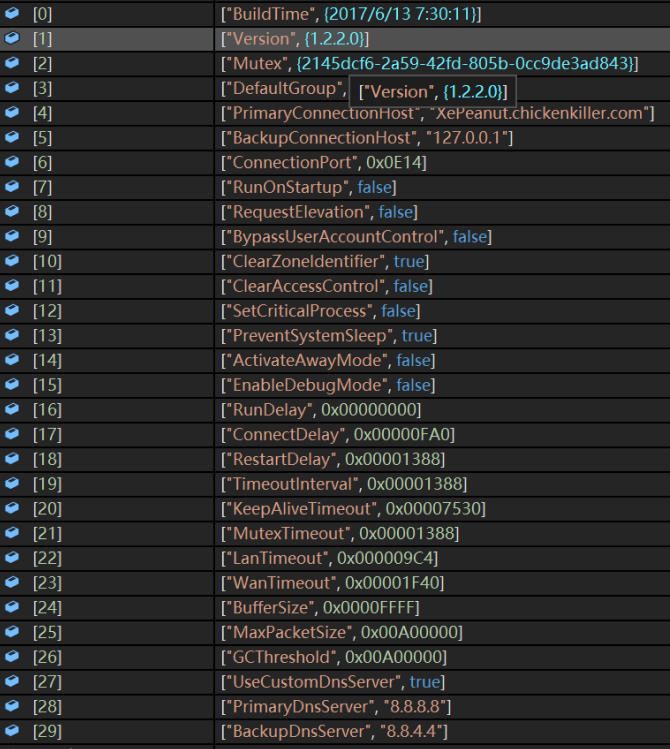Select the Mutex GUID value
The image size is (670, 749).
429,64
